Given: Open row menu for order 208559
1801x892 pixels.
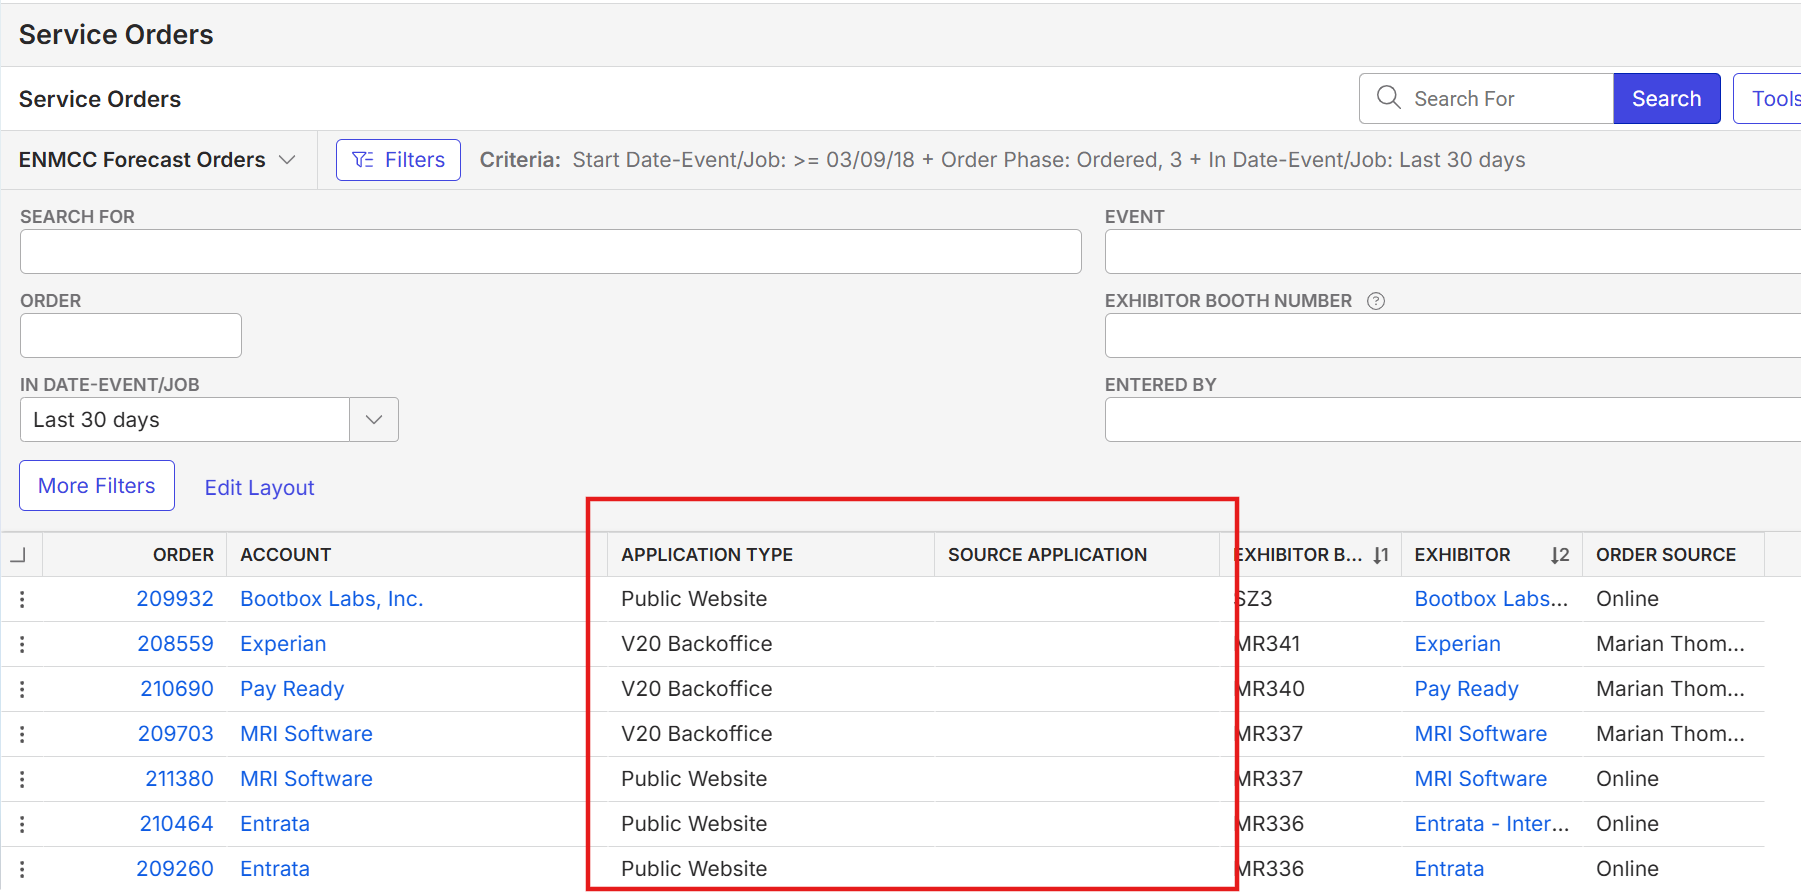Looking at the screenshot, I should 22,644.
